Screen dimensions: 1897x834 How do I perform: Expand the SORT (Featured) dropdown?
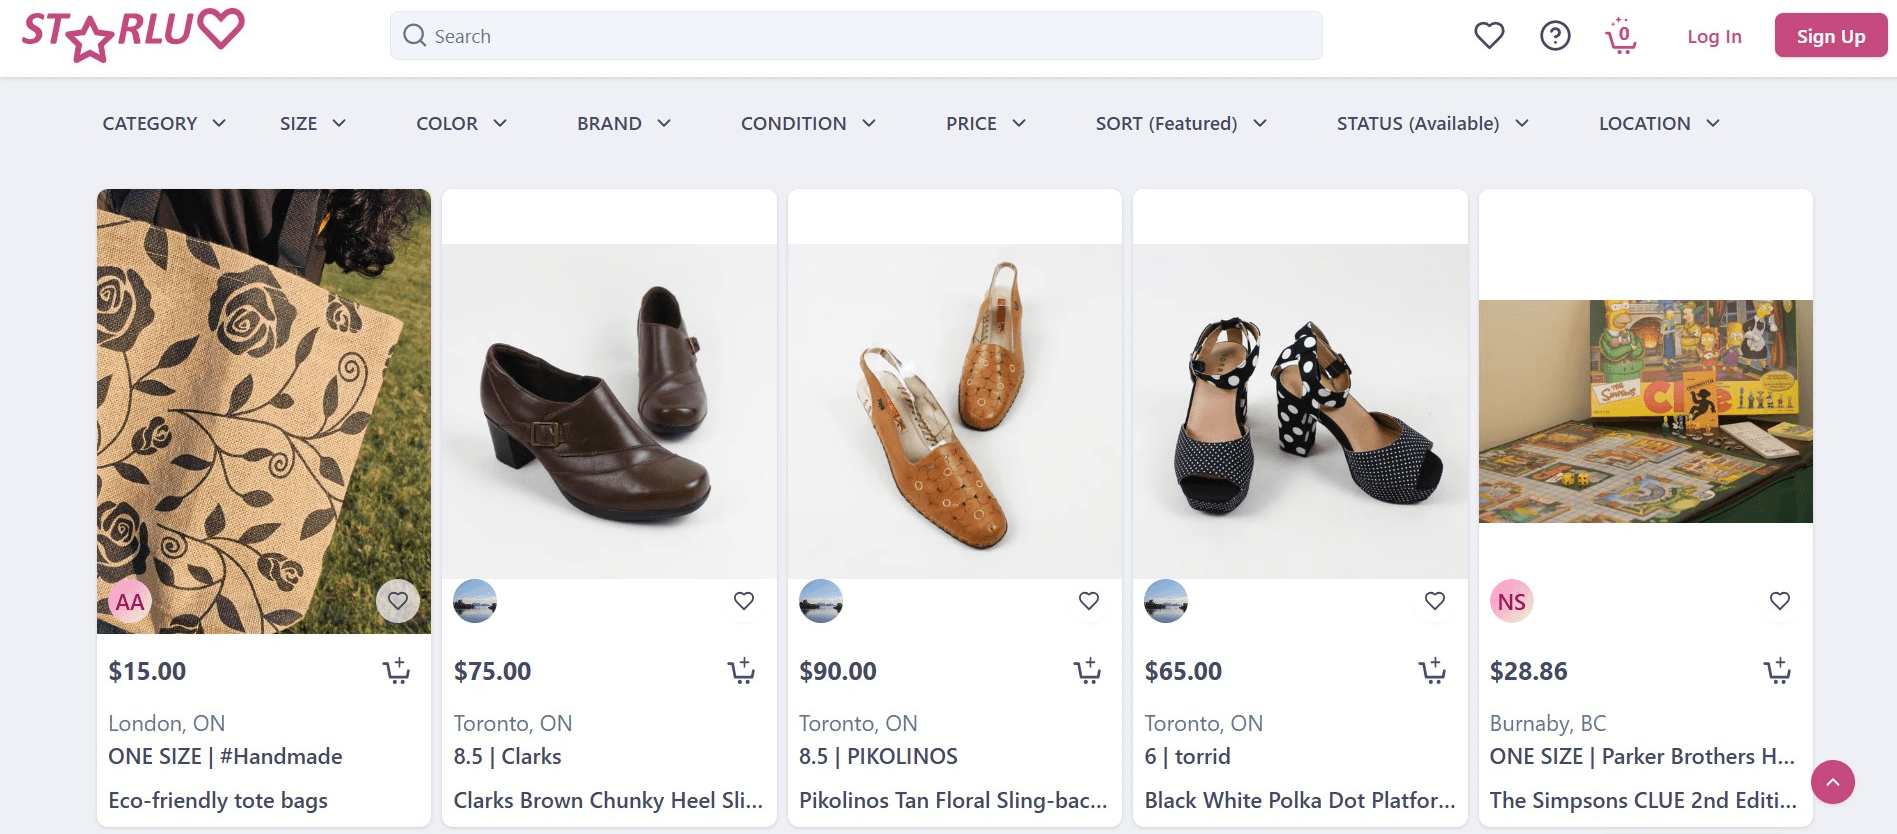1181,123
